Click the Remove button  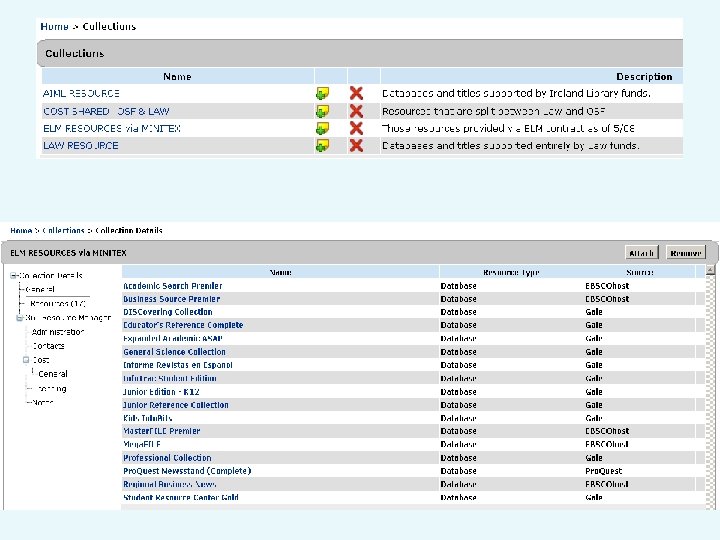click(686, 253)
